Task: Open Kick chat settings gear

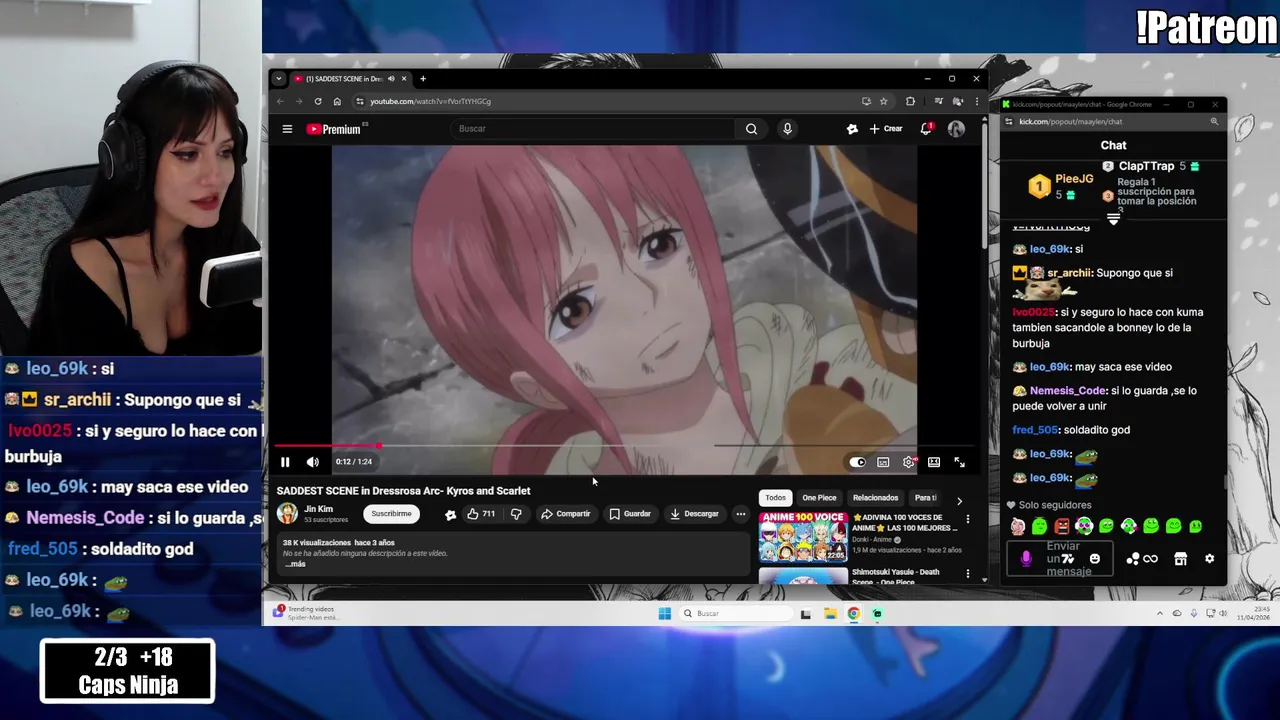Action: tap(1209, 559)
